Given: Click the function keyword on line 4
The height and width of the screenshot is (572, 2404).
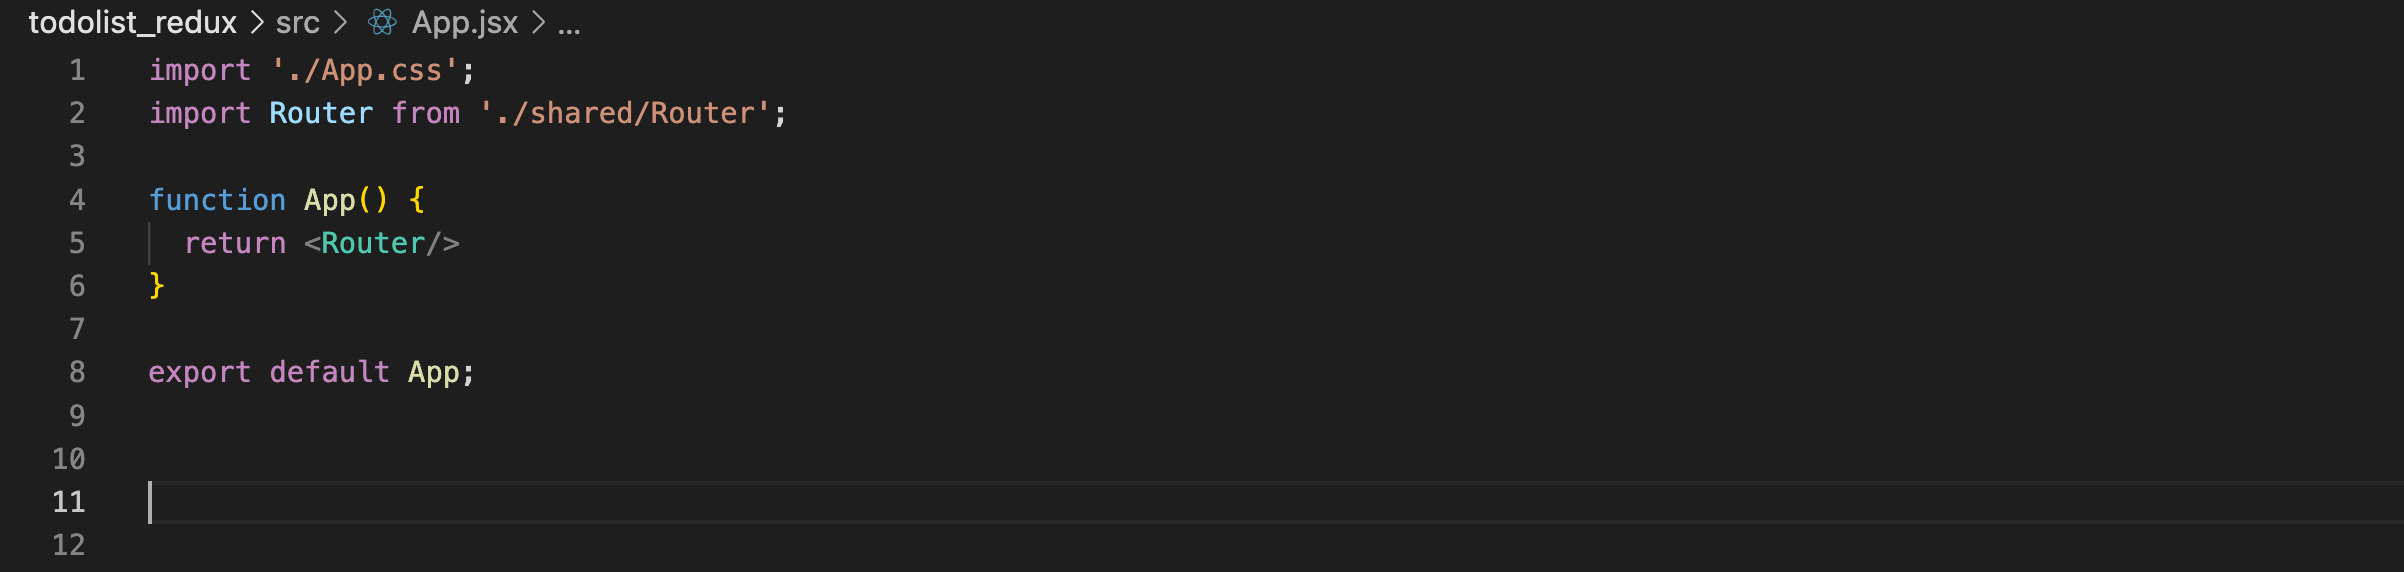Looking at the screenshot, I should (217, 200).
